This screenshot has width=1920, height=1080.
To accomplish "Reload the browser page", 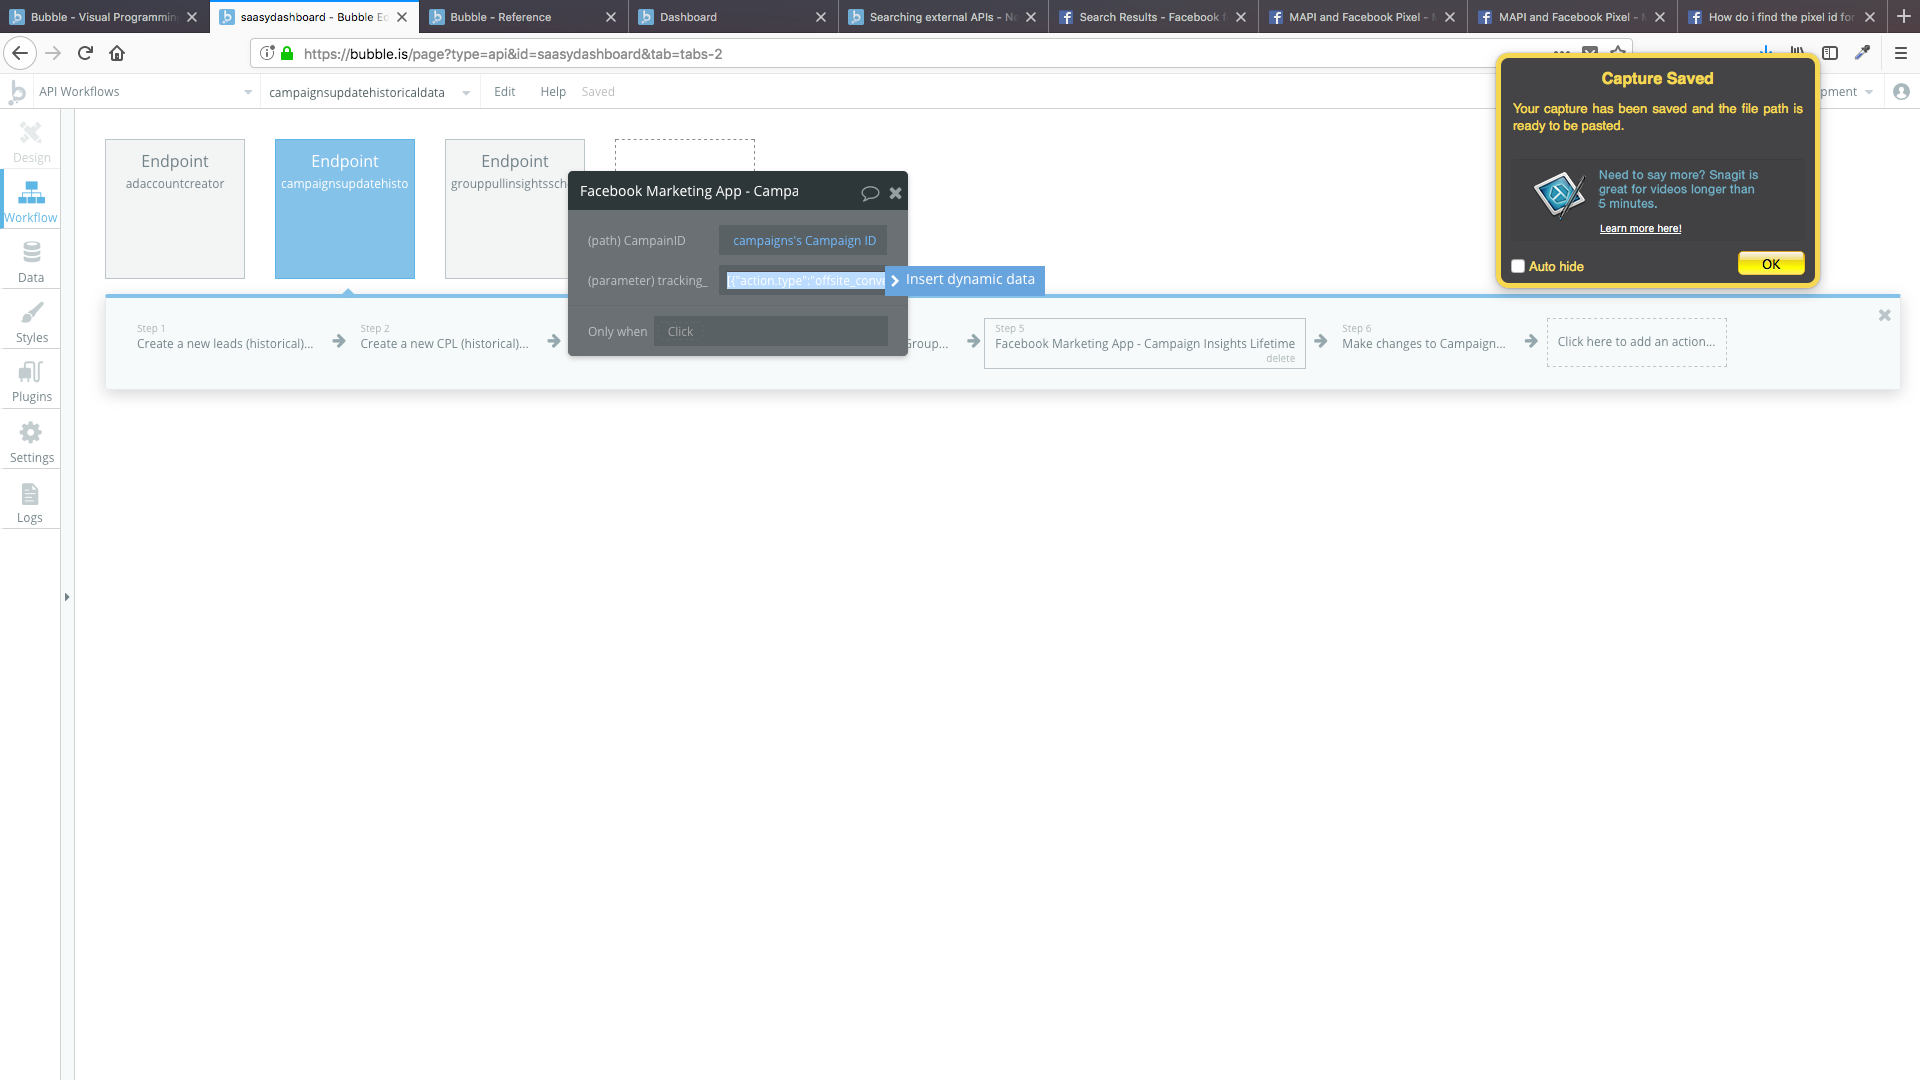I will 85,54.
